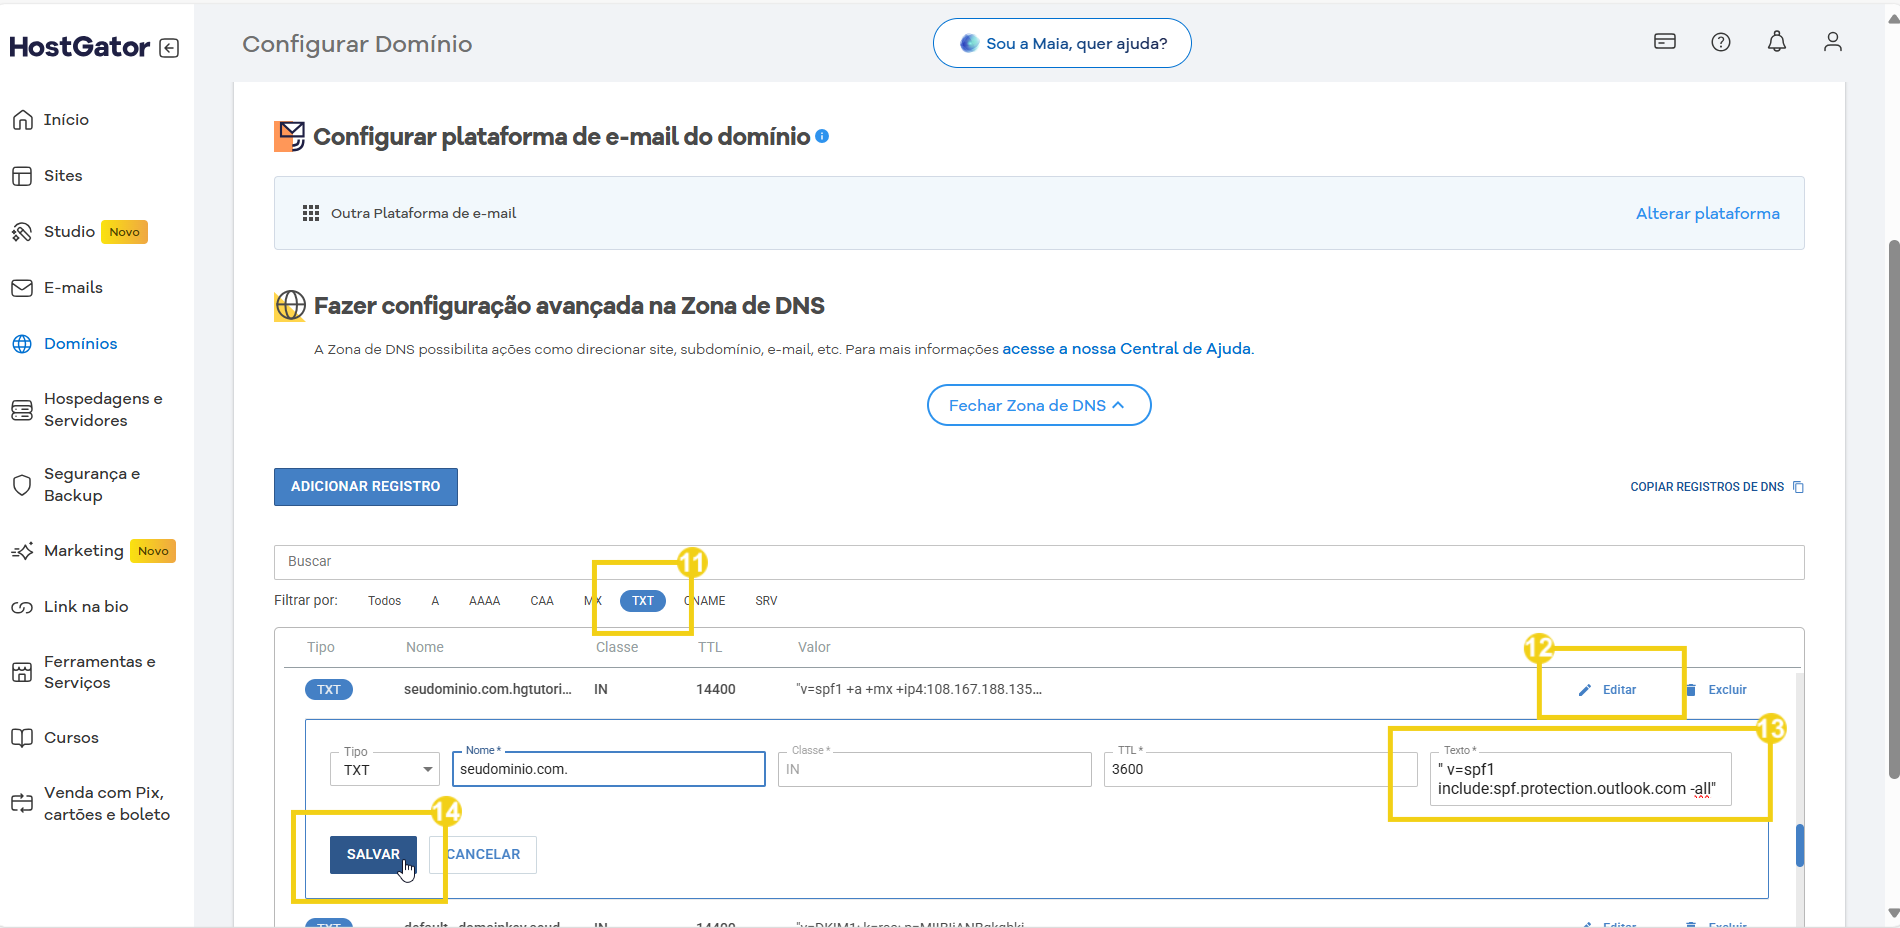This screenshot has width=1900, height=928.
Task: Open Central de Ajuda link
Action: click(1127, 349)
